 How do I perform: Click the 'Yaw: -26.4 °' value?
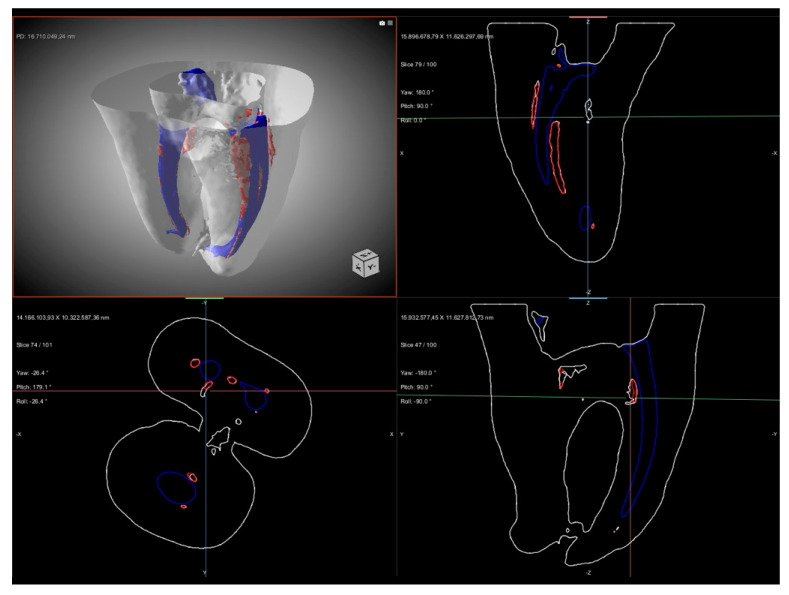click(32, 373)
